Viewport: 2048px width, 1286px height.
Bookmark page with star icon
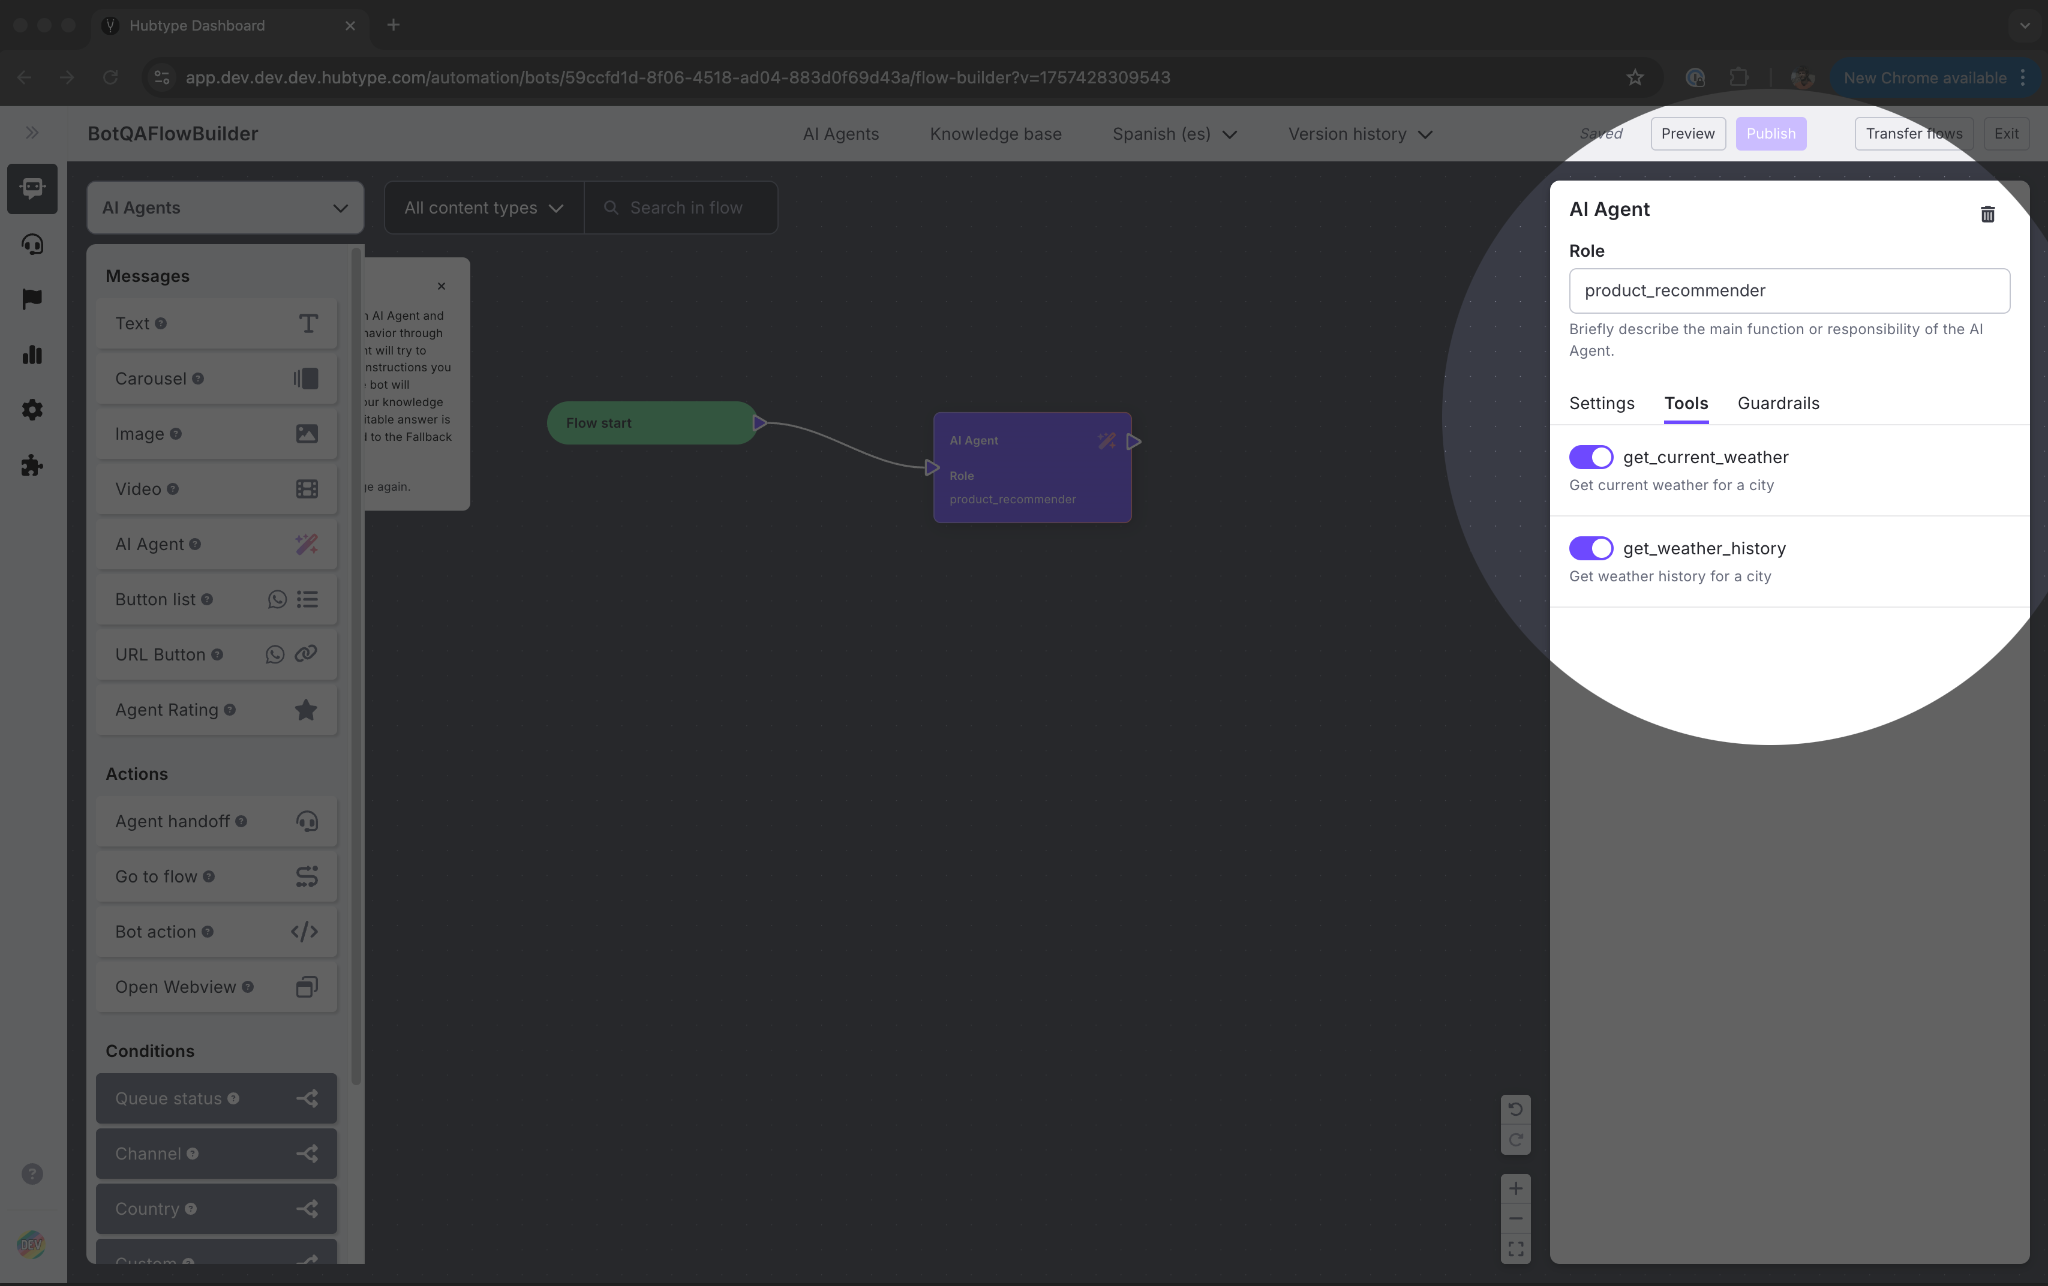coord(1635,78)
